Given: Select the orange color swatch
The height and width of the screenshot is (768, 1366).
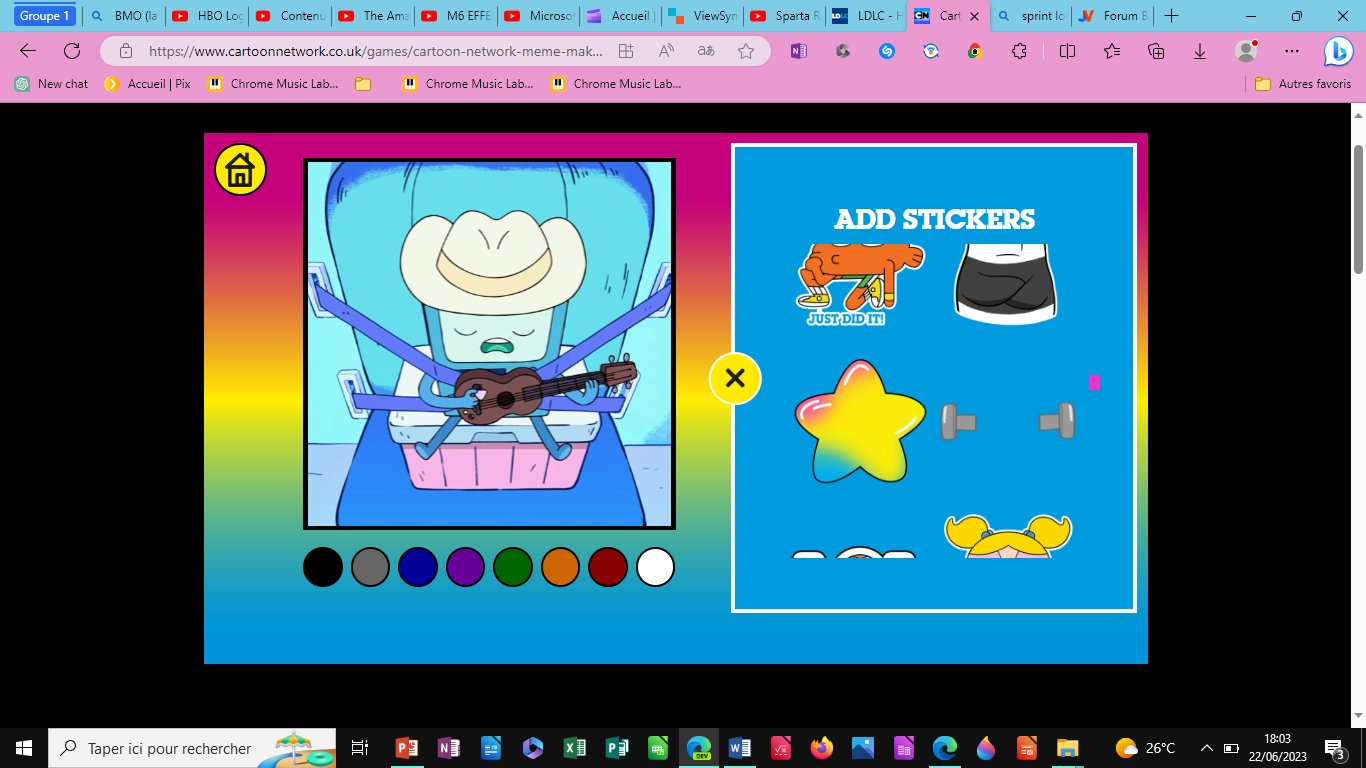Looking at the screenshot, I should (x=561, y=567).
